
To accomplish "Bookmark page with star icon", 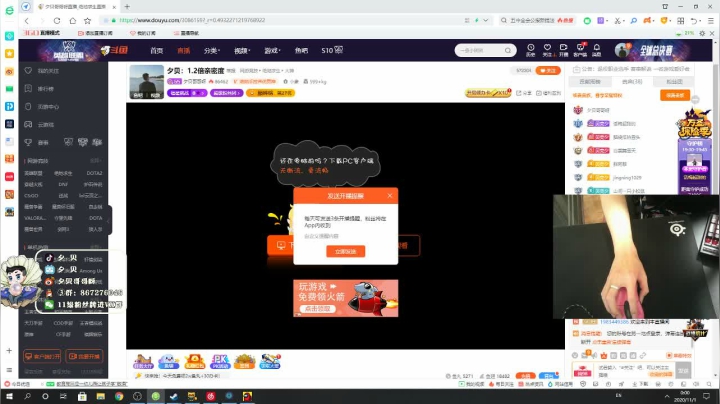I will pyautogui.click(x=88, y=21).
